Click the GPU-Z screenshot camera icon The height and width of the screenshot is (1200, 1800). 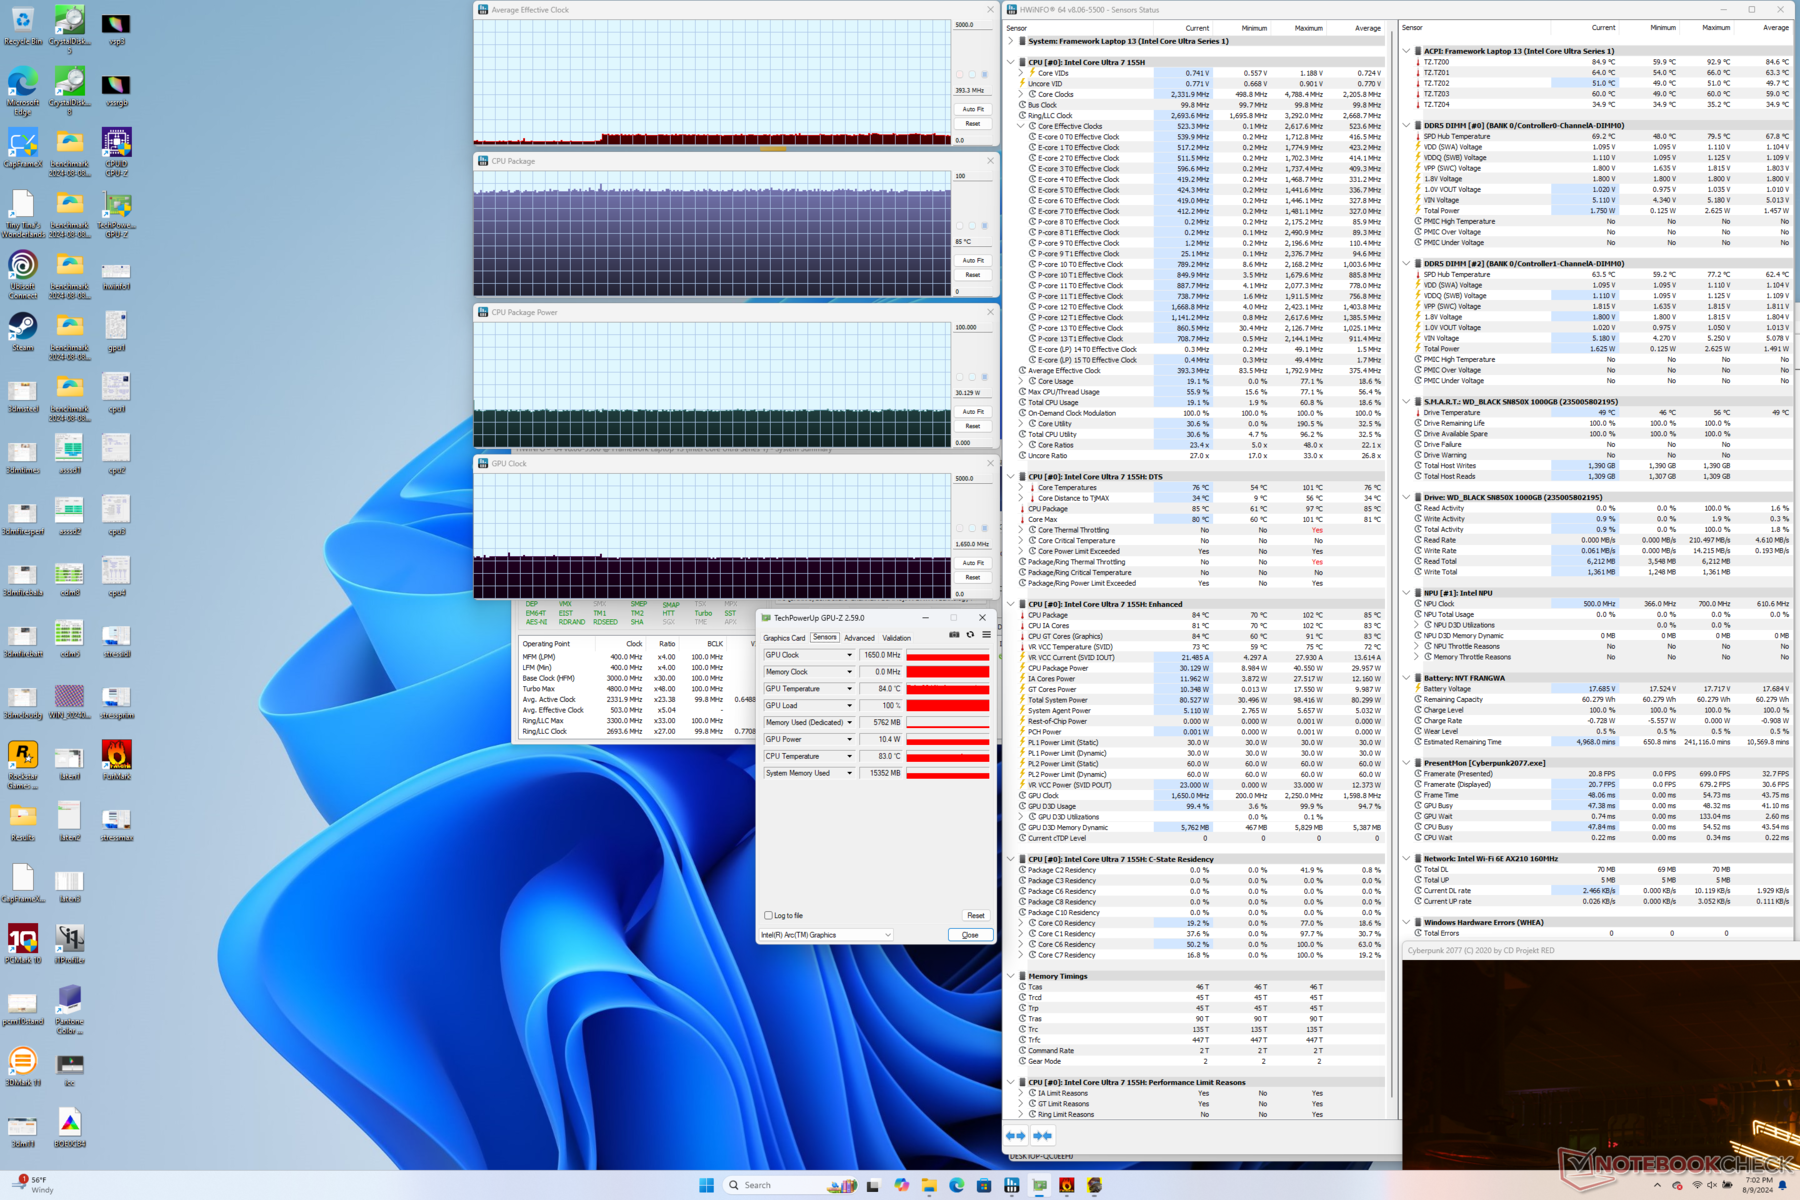[954, 635]
